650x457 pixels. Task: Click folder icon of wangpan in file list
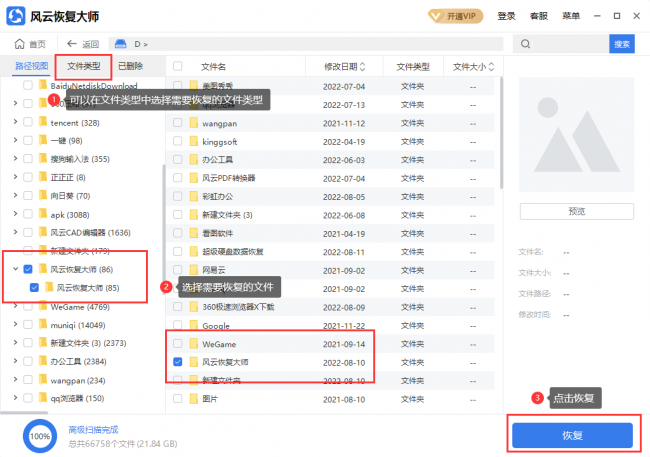coord(194,123)
